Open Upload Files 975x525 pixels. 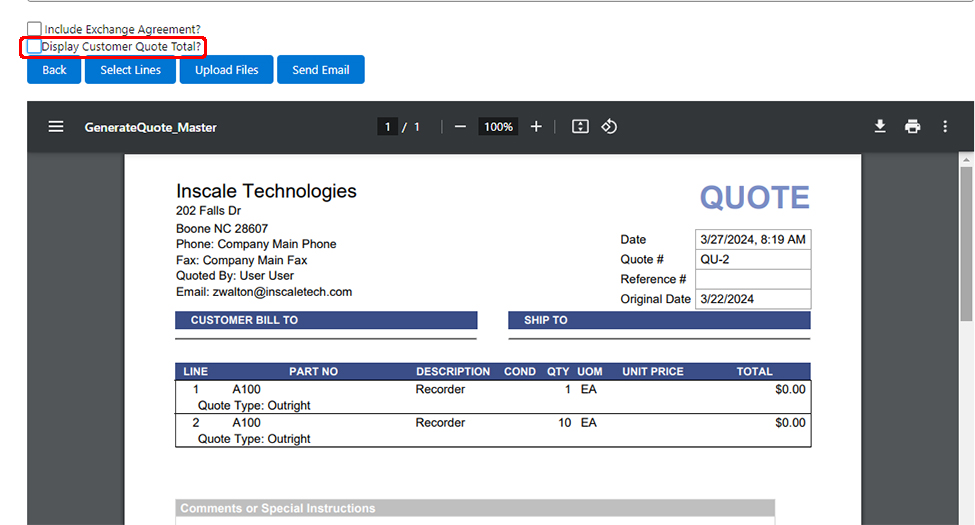(226, 70)
